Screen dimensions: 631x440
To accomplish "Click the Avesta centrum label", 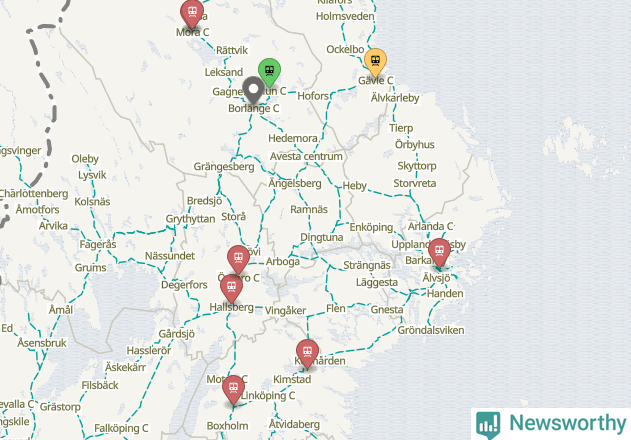I will tap(306, 156).
